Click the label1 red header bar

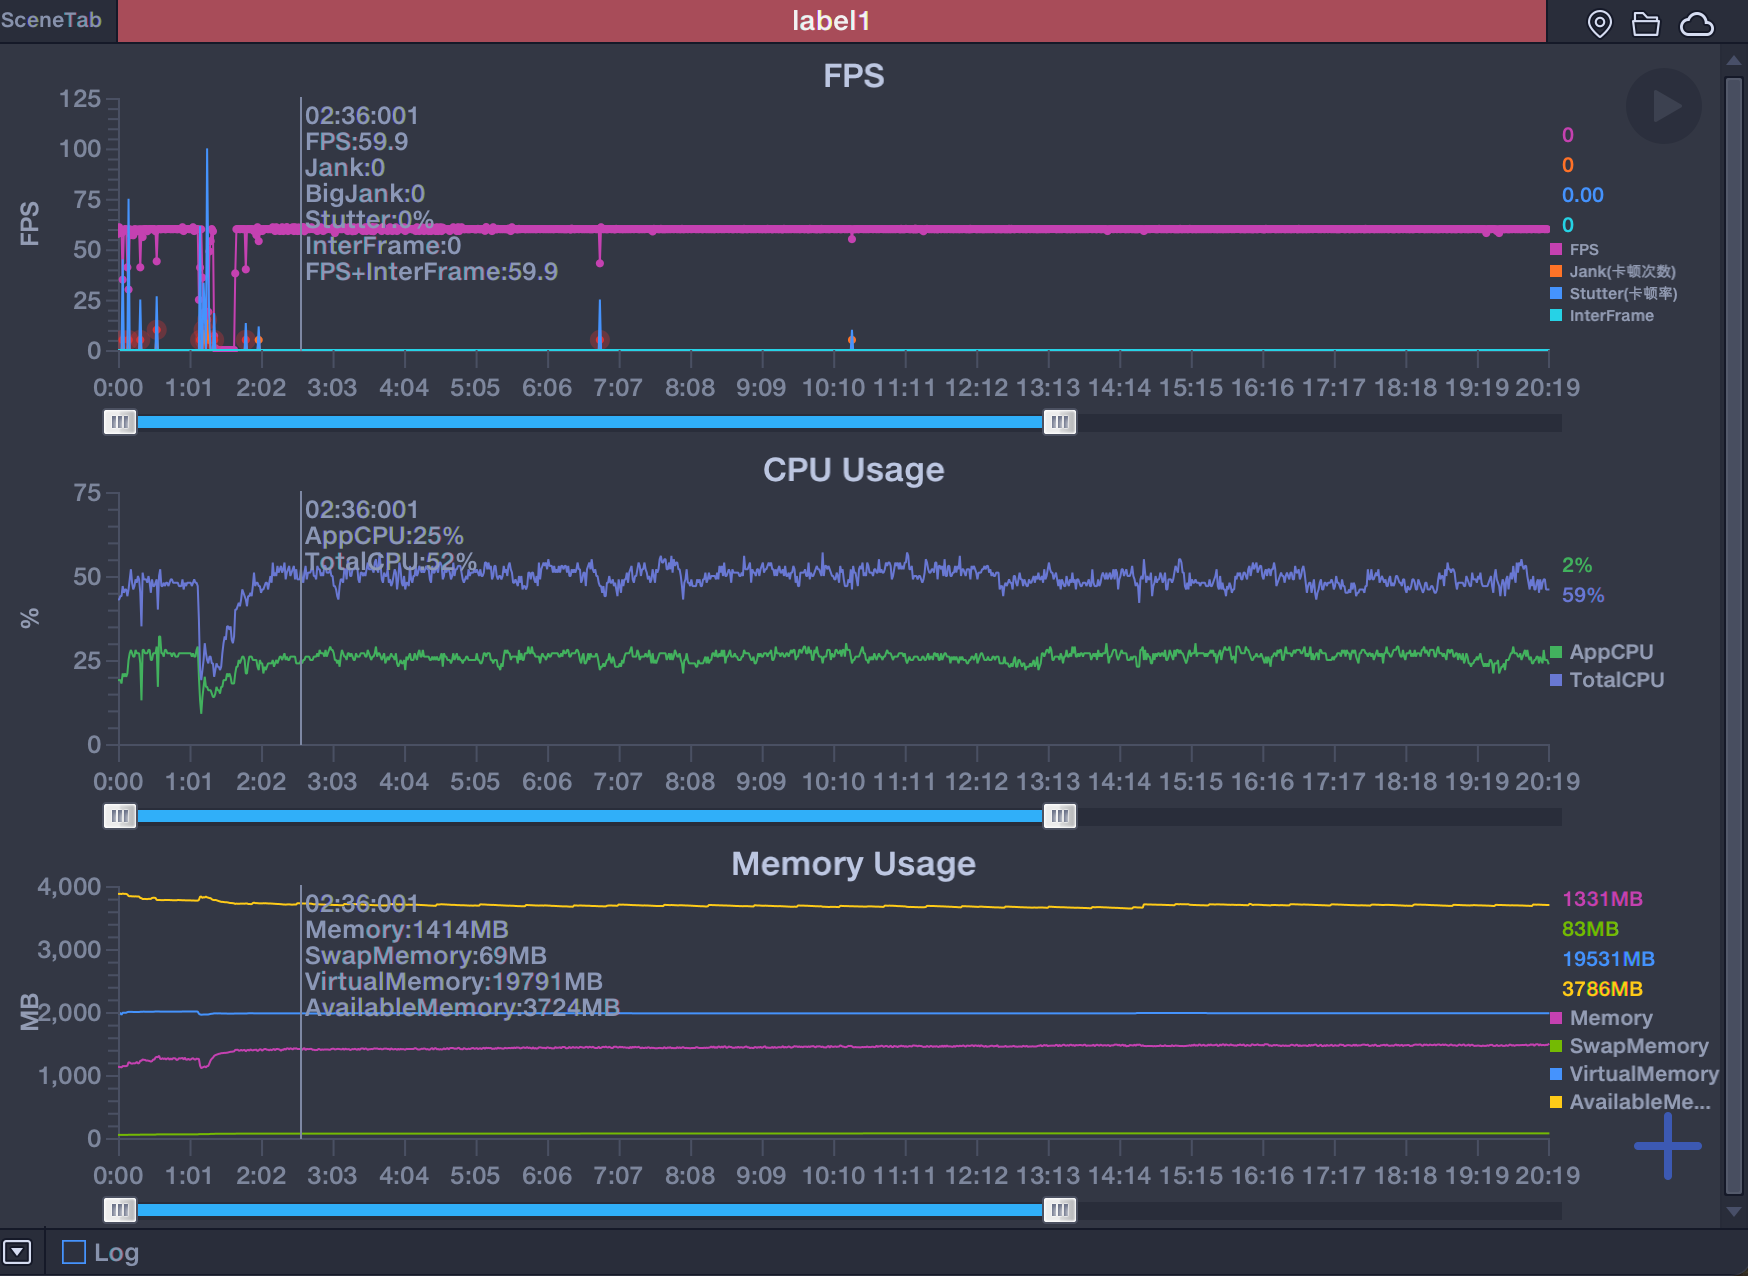[831, 21]
